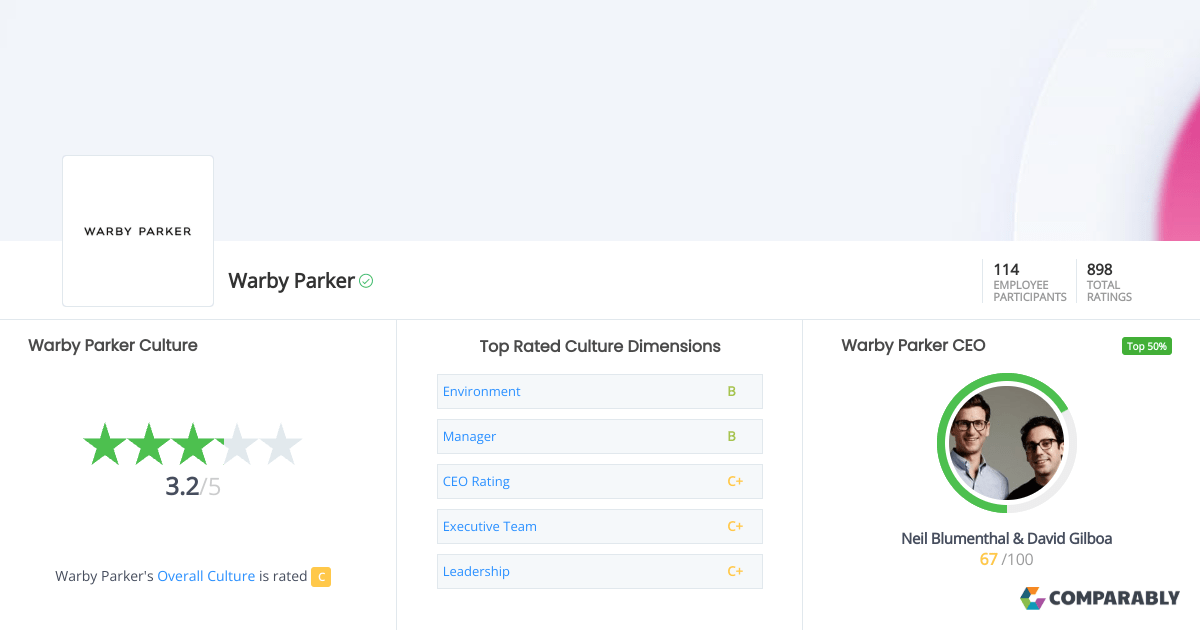Click the five-star culture rating graphic
Viewport: 1200px width, 630px height.
point(192,444)
